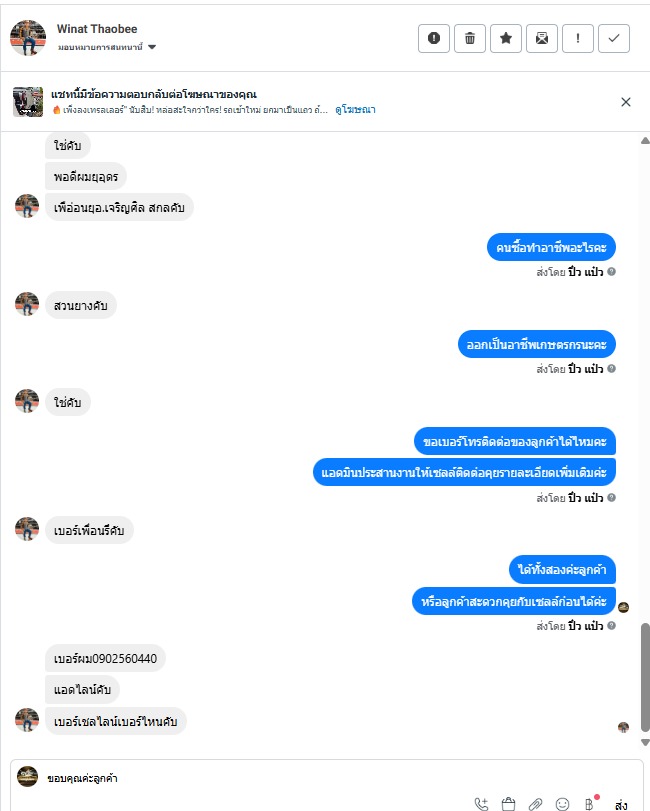The height and width of the screenshot is (811, 650).
Task: Open phone request icon in composer
Action: click(481, 804)
